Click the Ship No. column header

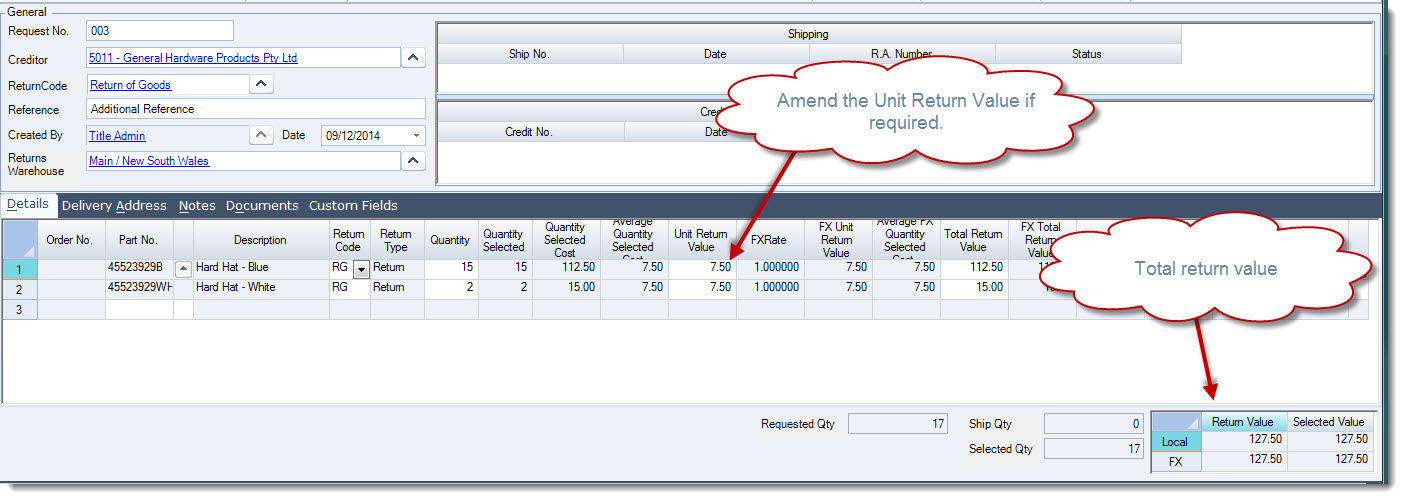pyautogui.click(x=530, y=54)
